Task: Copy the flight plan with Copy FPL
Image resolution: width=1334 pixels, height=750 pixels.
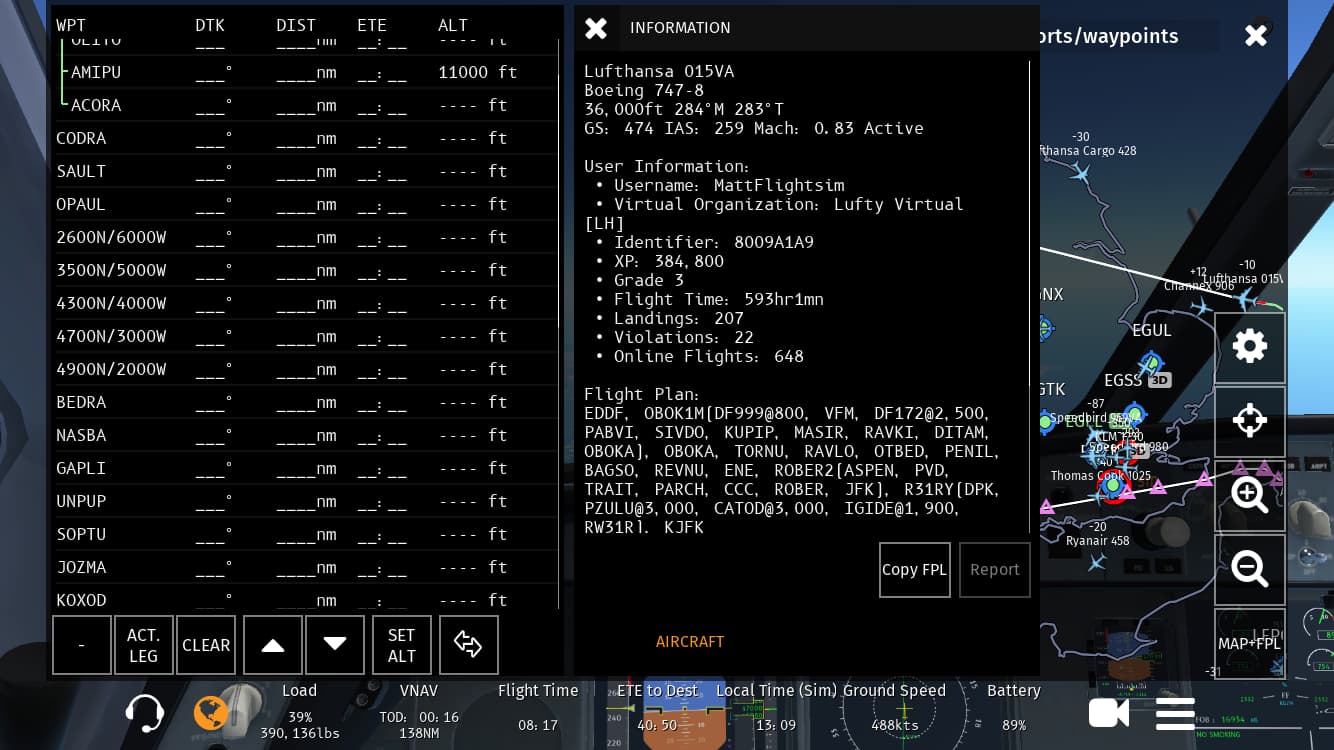Action: [915, 570]
